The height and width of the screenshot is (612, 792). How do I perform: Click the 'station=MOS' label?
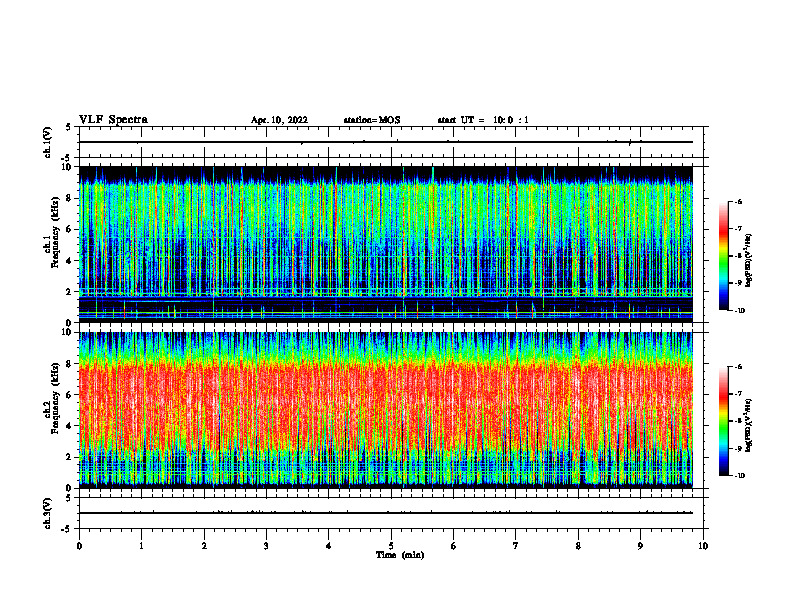(372, 120)
